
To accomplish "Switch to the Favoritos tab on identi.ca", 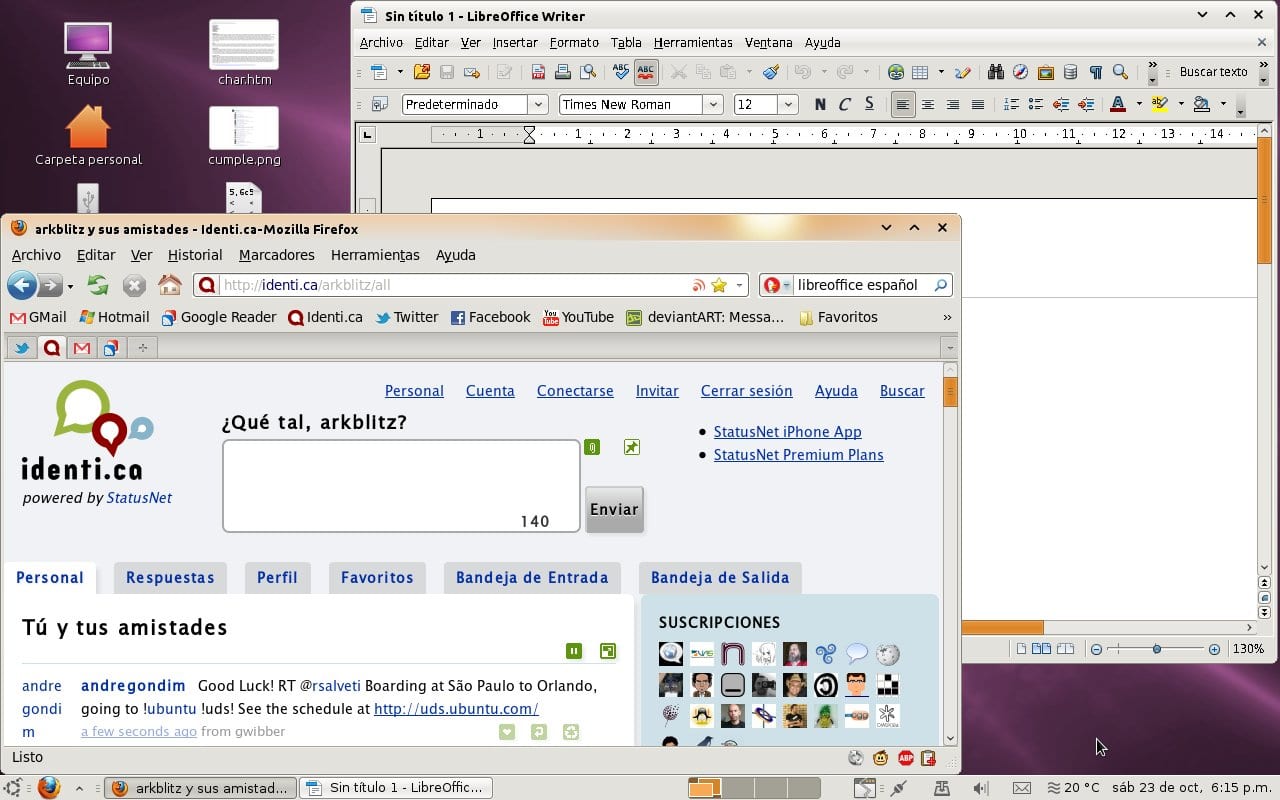I will click(377, 577).
